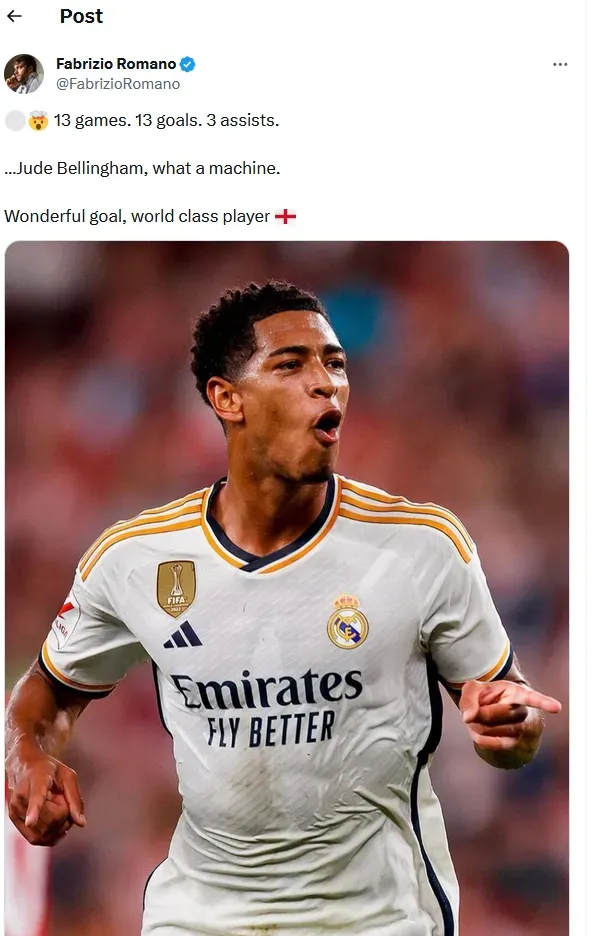Click the adidas logo on the jersey
The image size is (595, 936).
click(183, 635)
